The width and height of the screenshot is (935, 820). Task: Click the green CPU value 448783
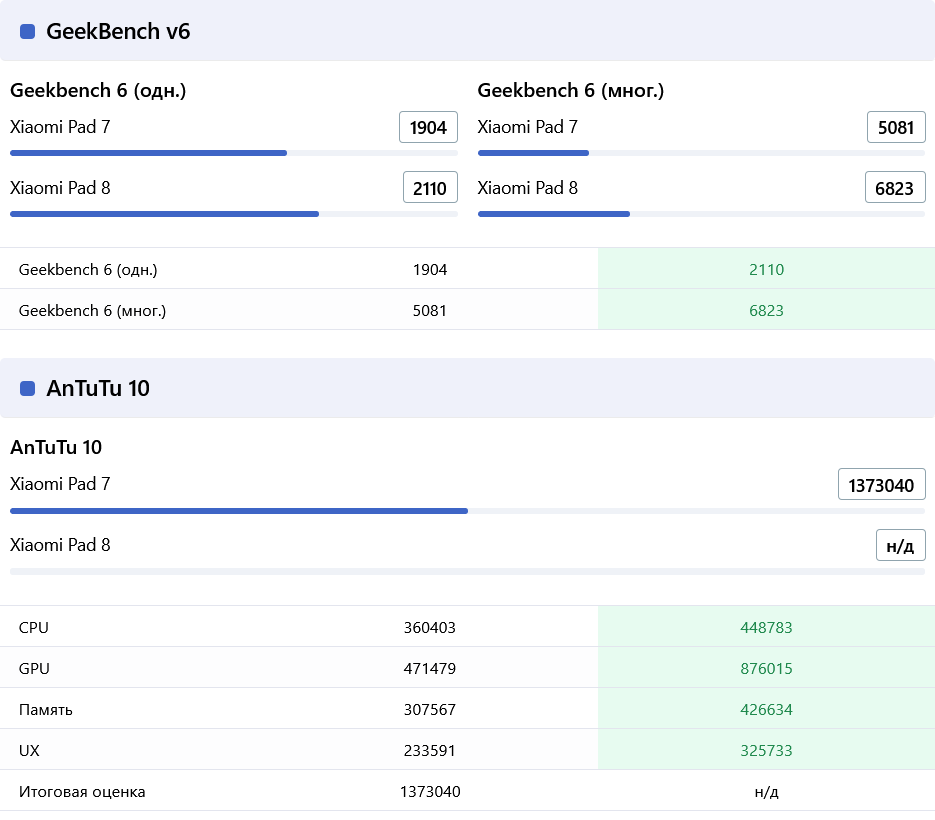766,627
